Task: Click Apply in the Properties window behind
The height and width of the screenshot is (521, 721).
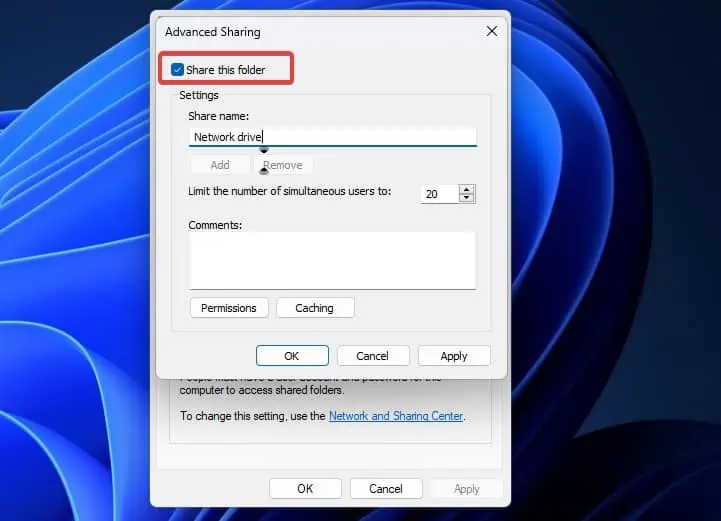Action: [467, 488]
